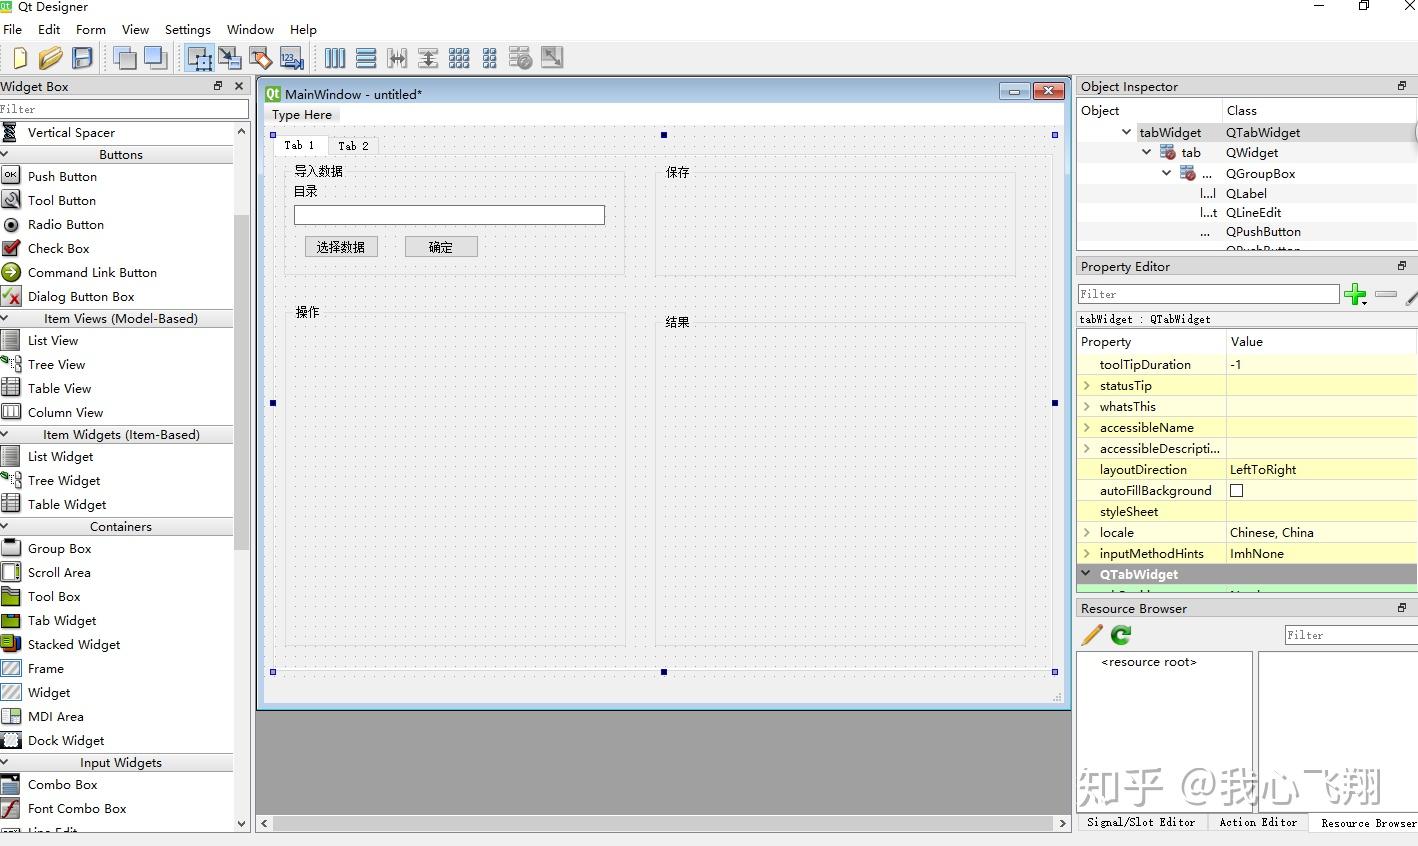Collapse the Containers category in Widget Box
The width and height of the screenshot is (1418, 846).
pyautogui.click(x=120, y=526)
